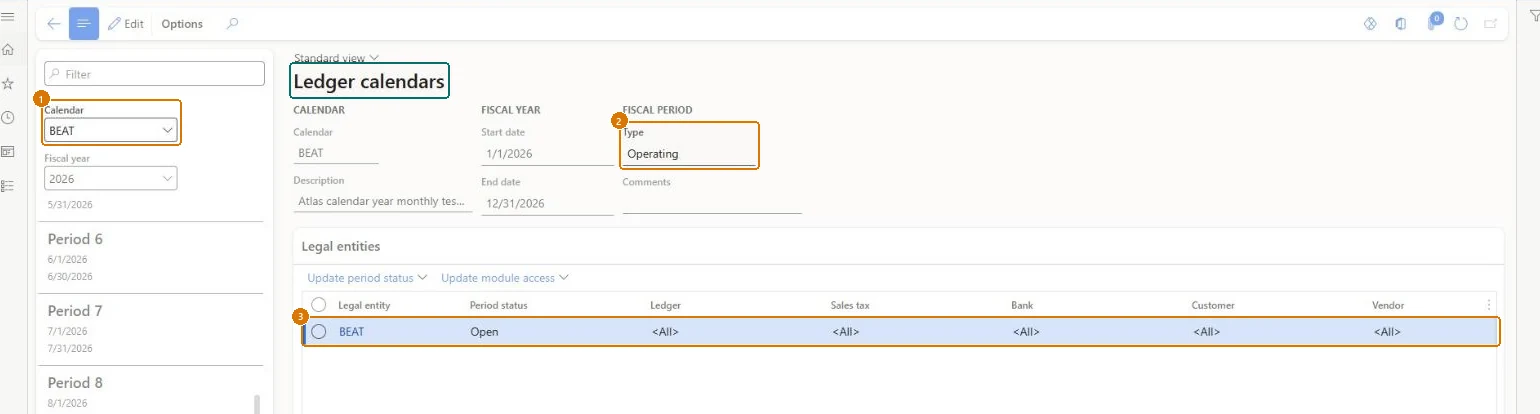Select Period 7 in the list
Image resolution: width=1540 pixels, height=414 pixels.
click(150, 329)
